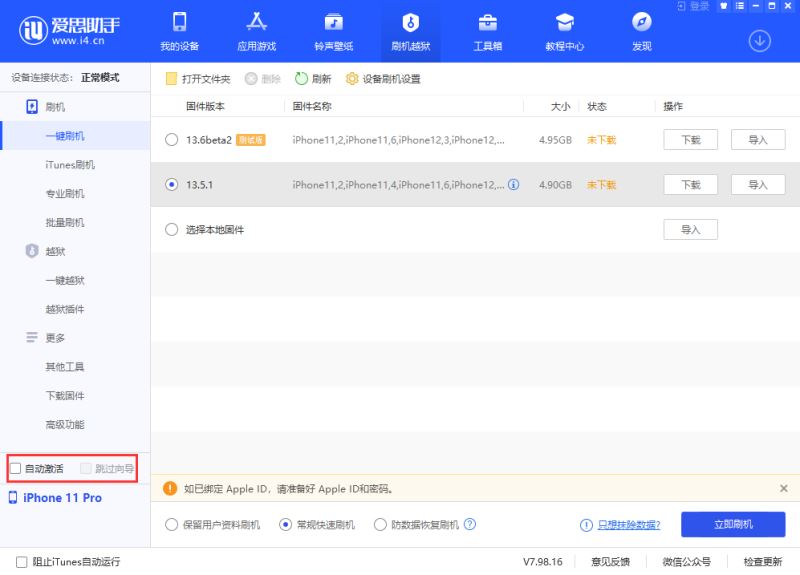Enable the 自动激活 checkbox
This screenshot has height=575, width=800.
(x=16, y=468)
